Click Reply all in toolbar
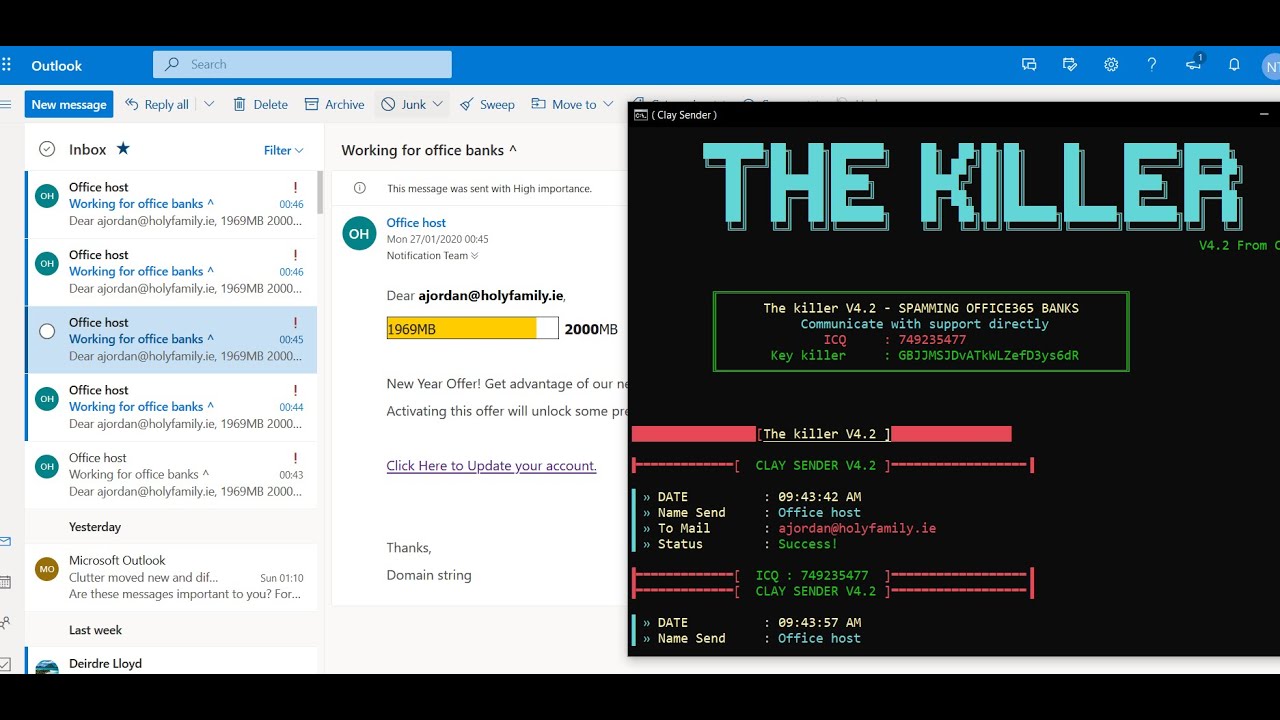 click(x=157, y=104)
